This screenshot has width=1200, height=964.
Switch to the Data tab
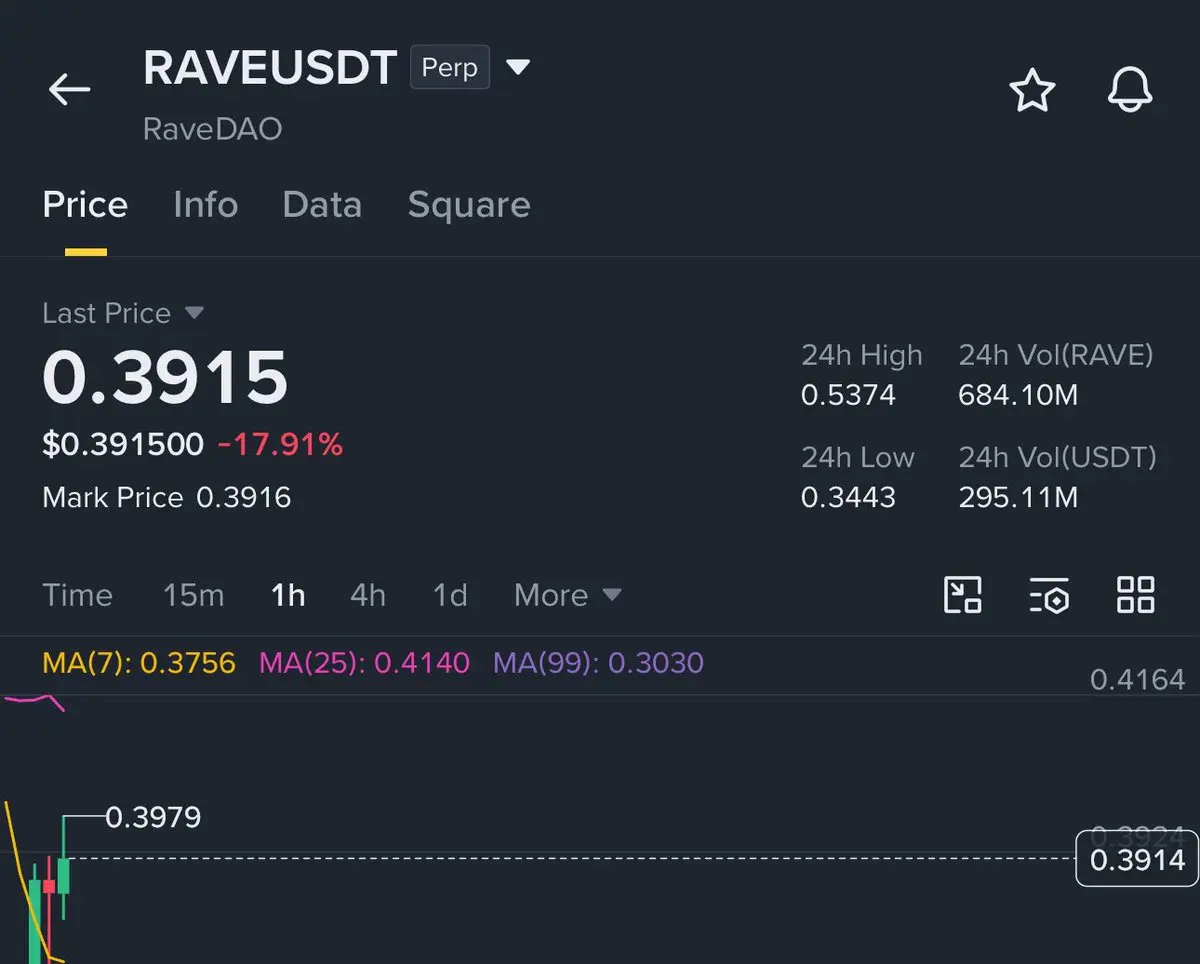coord(322,204)
